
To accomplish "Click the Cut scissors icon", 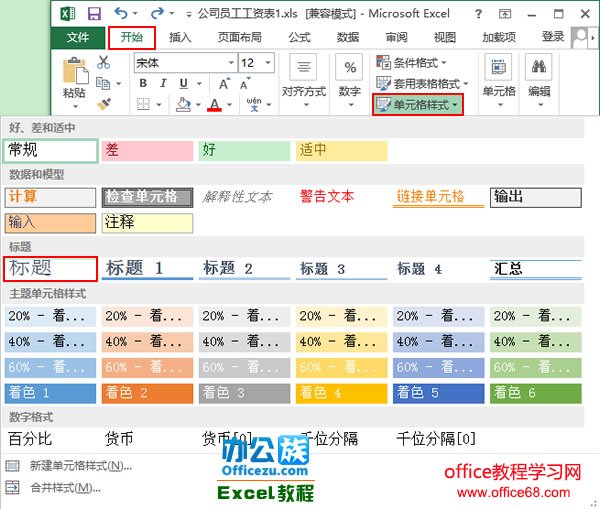I will click(103, 62).
